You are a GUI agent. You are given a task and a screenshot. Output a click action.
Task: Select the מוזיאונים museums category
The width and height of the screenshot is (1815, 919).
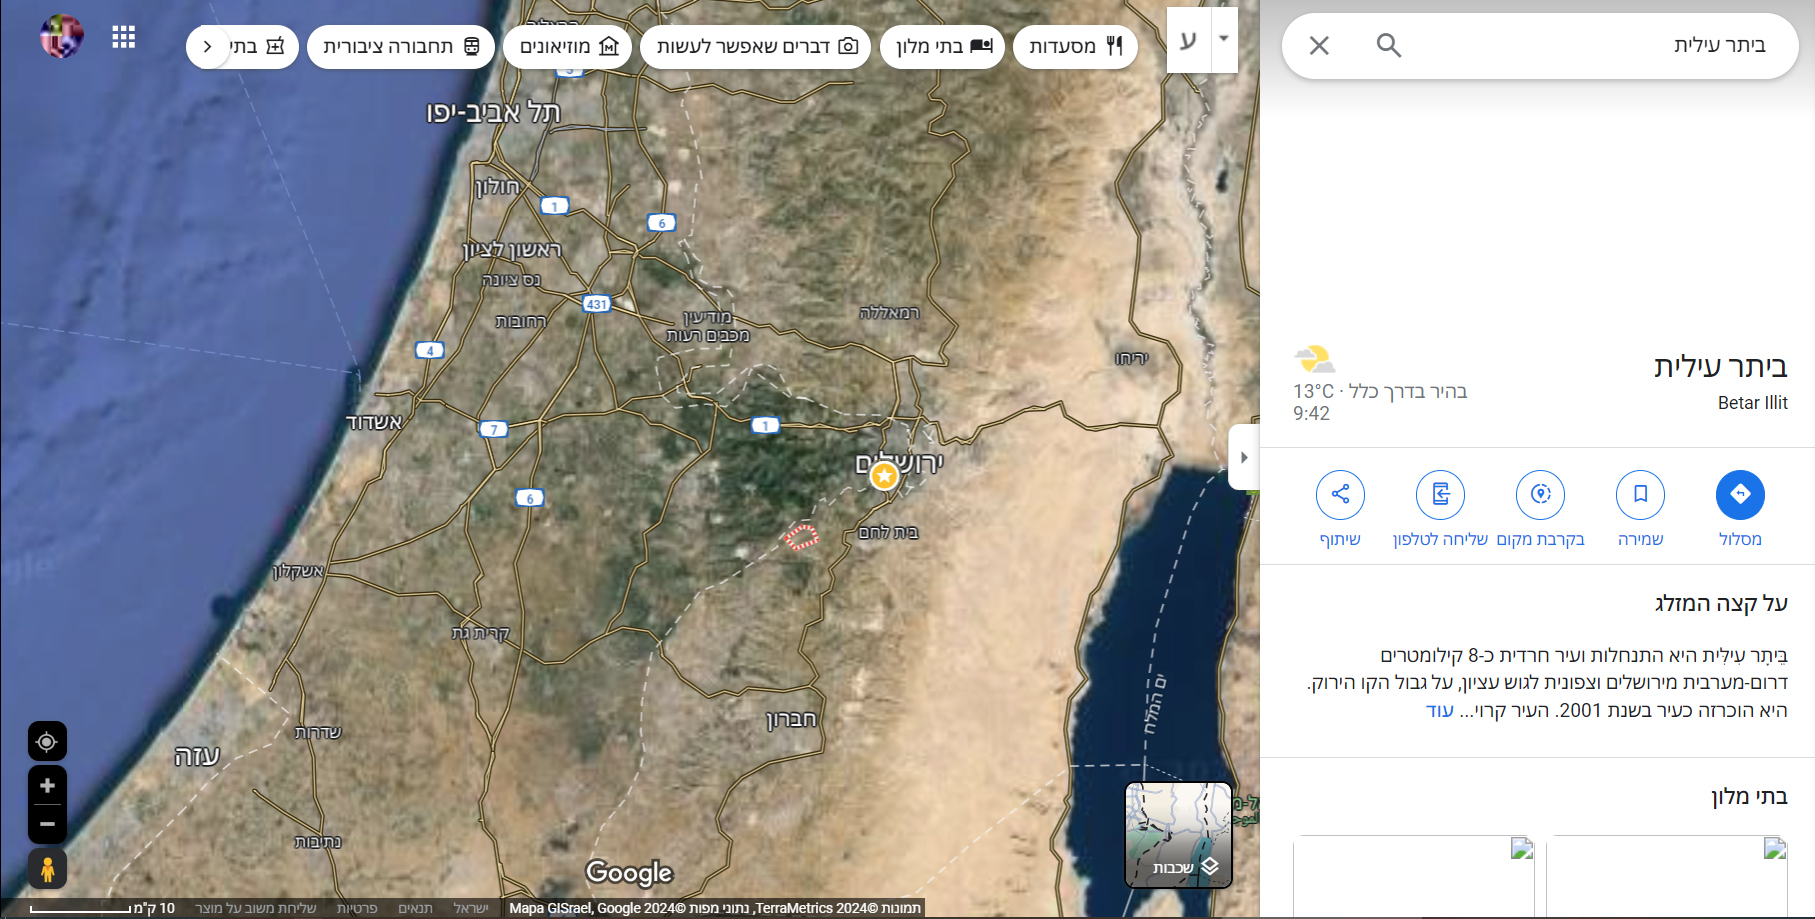567,46
